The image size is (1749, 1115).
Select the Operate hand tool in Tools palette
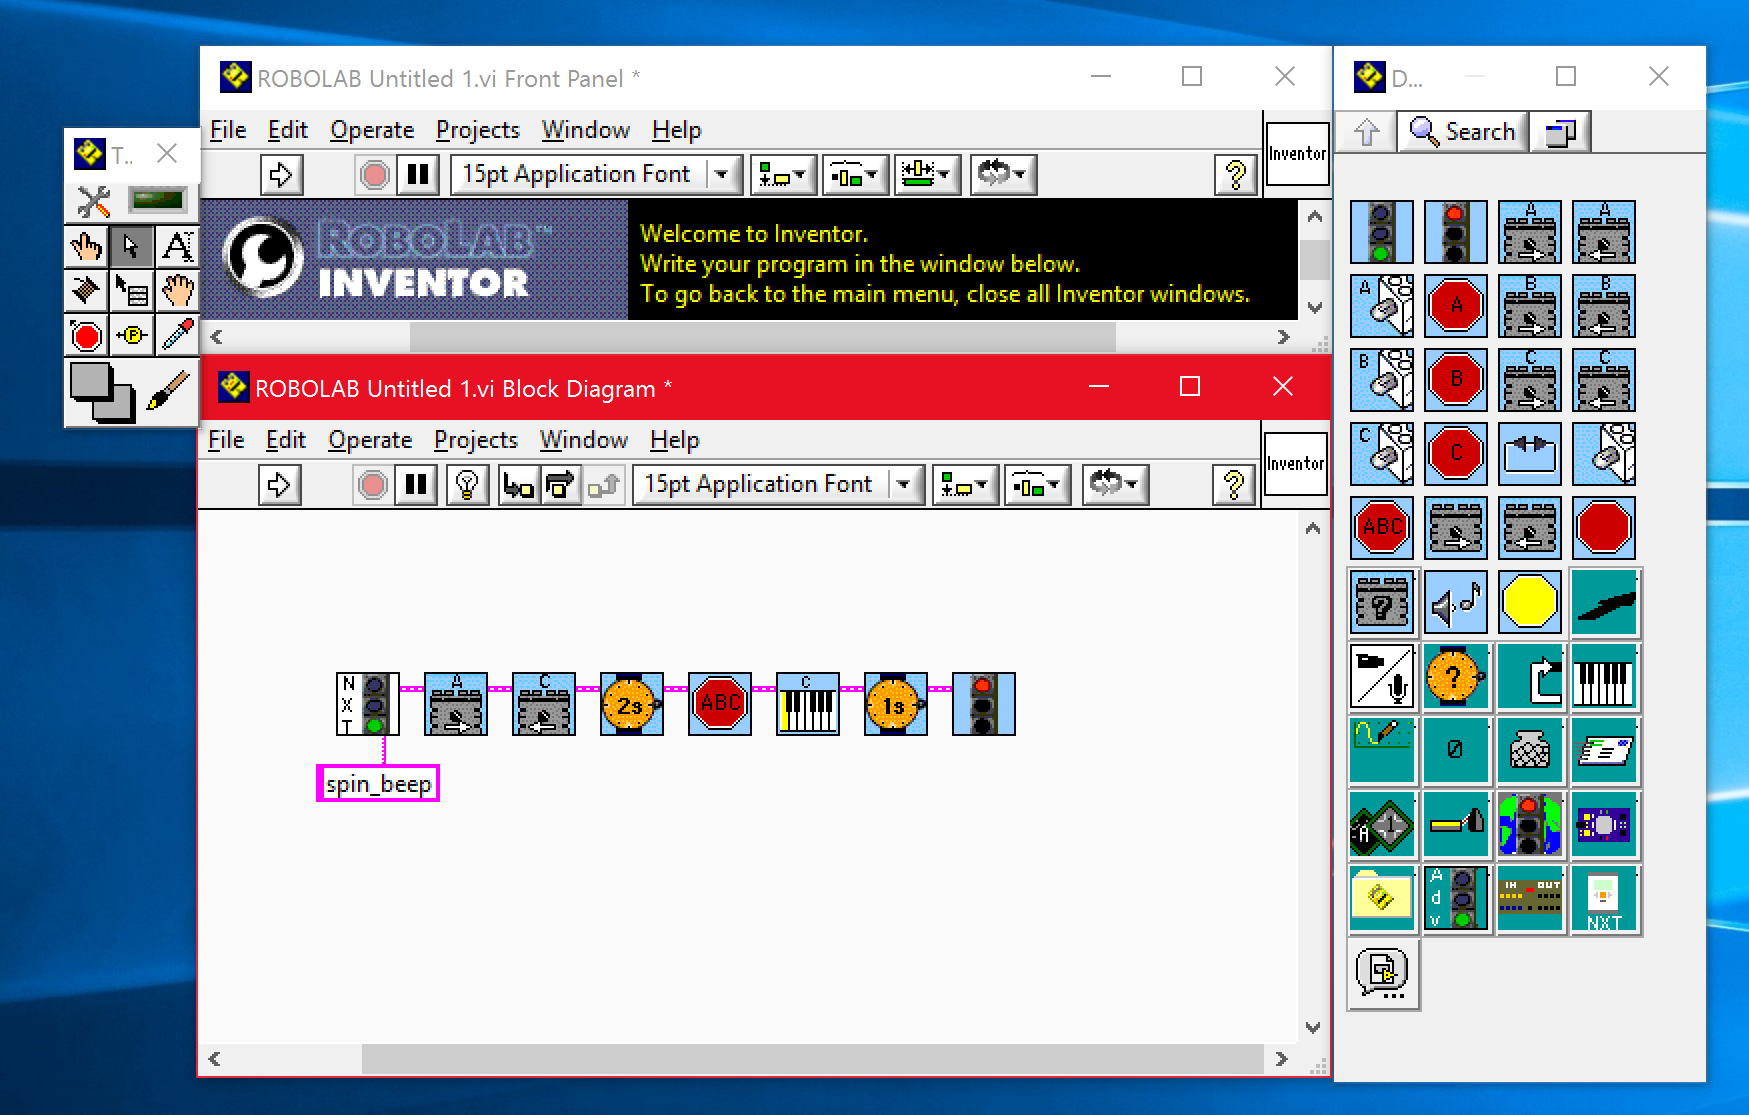tap(86, 246)
